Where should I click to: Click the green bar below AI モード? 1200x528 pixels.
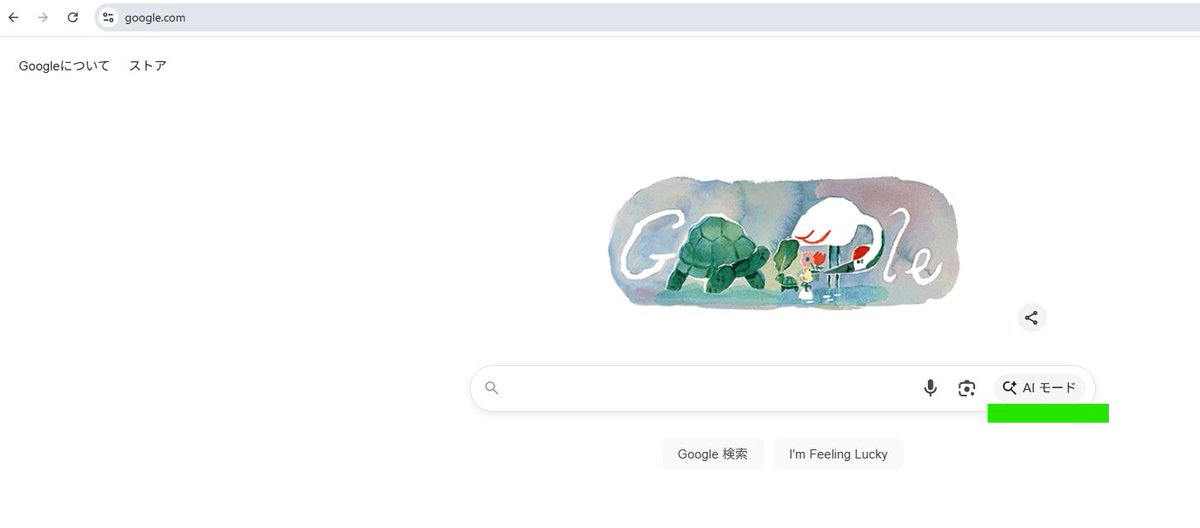[x=1048, y=413]
